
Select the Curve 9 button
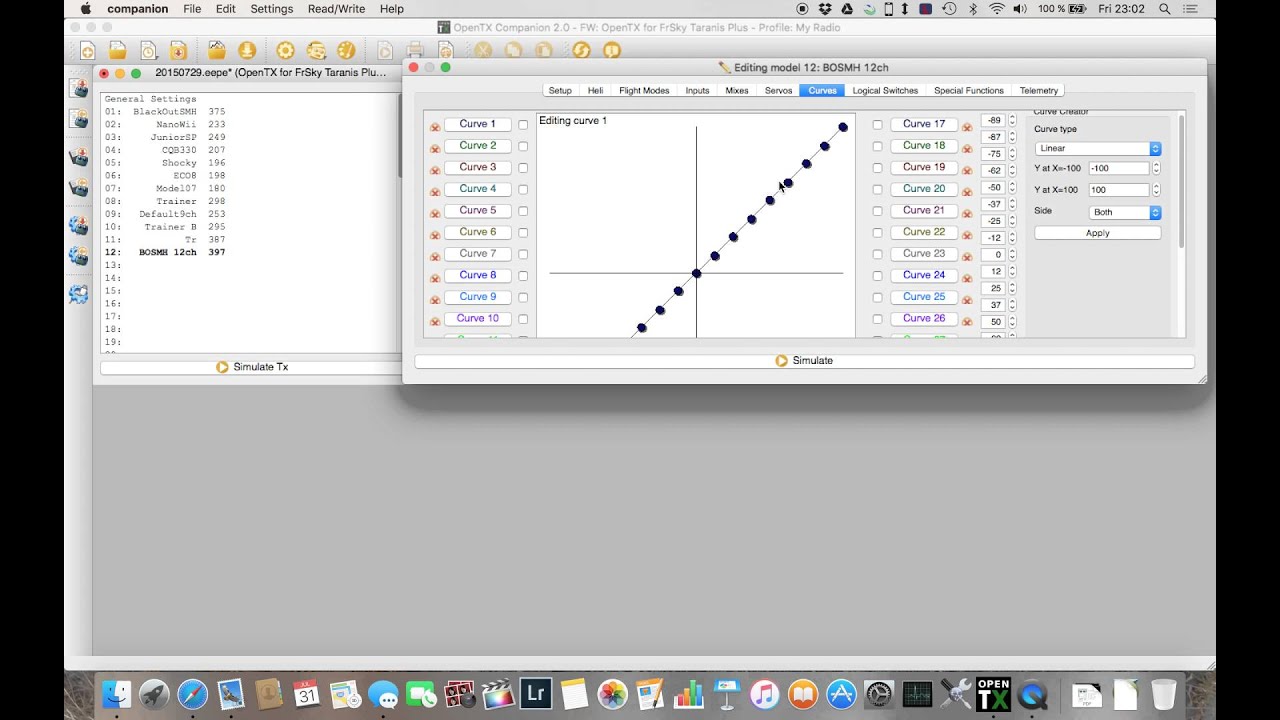pyautogui.click(x=478, y=297)
